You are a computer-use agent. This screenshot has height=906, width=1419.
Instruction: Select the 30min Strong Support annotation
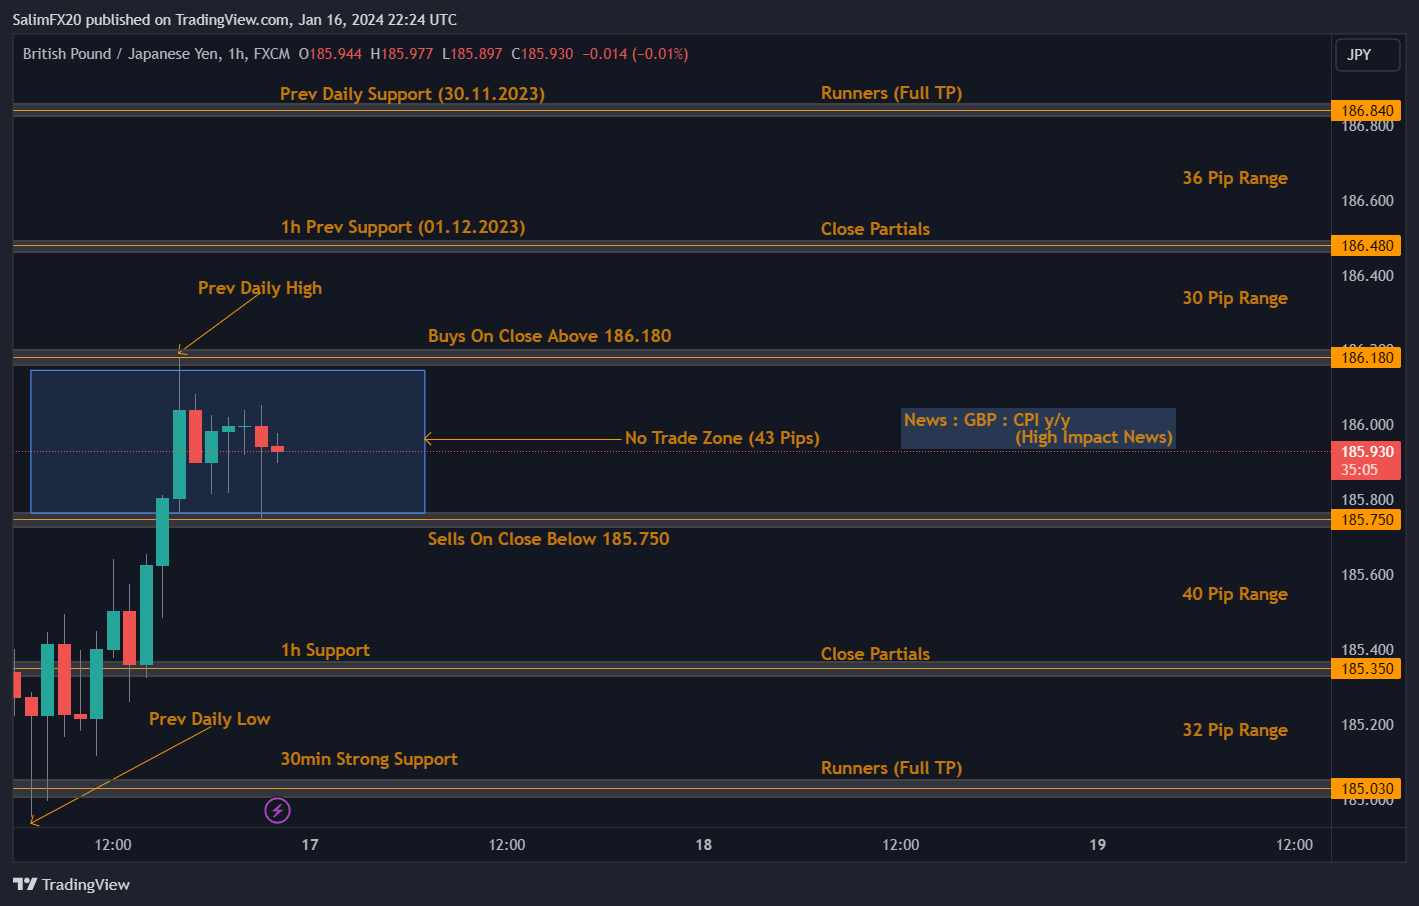tap(369, 759)
